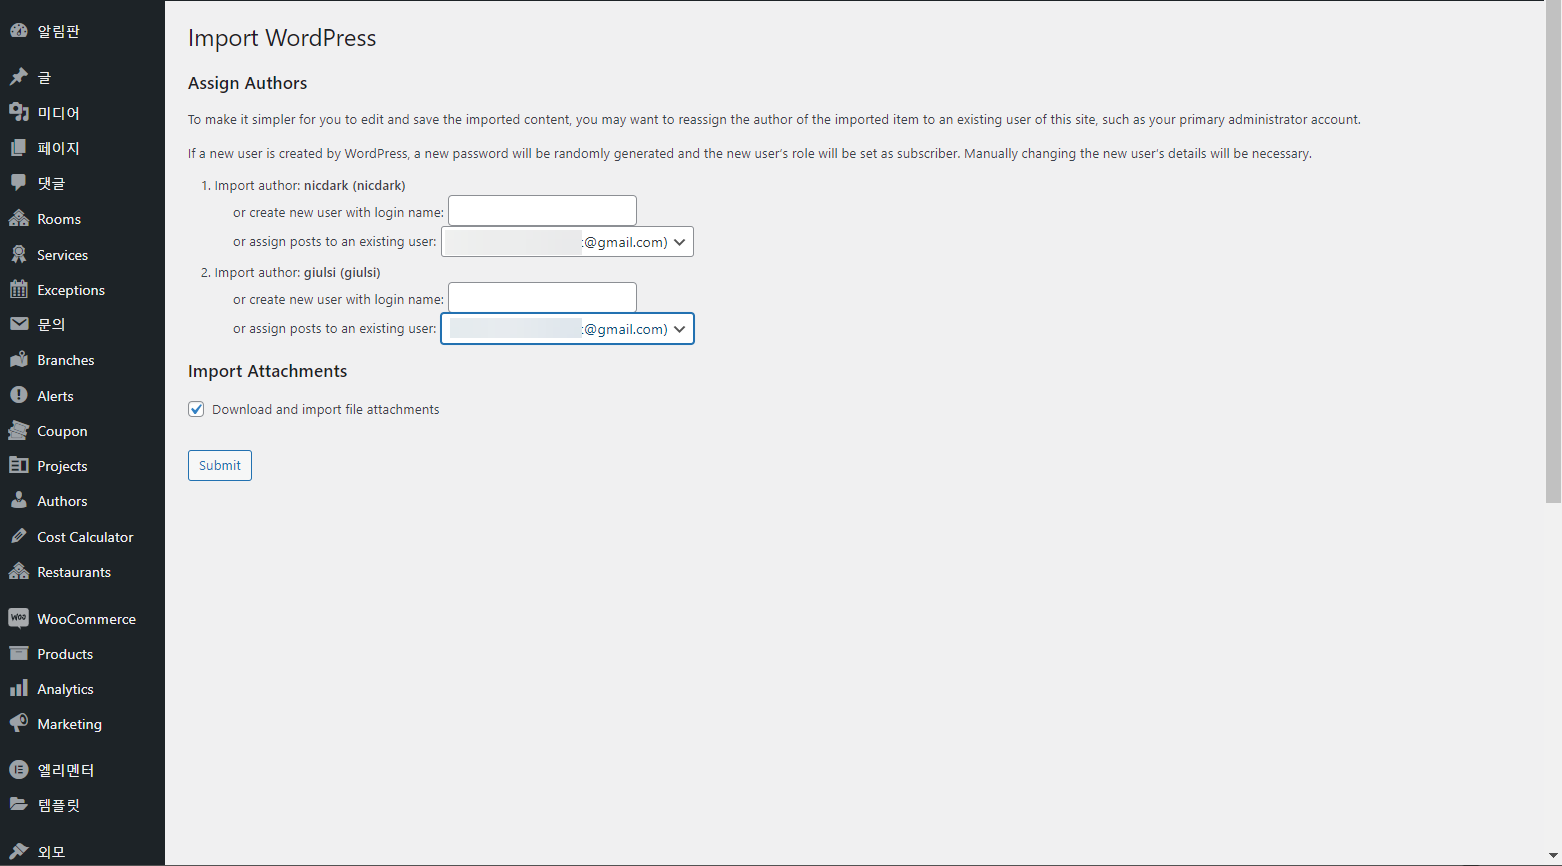
Task: Click the pages icon in sidebar
Action: [18, 148]
